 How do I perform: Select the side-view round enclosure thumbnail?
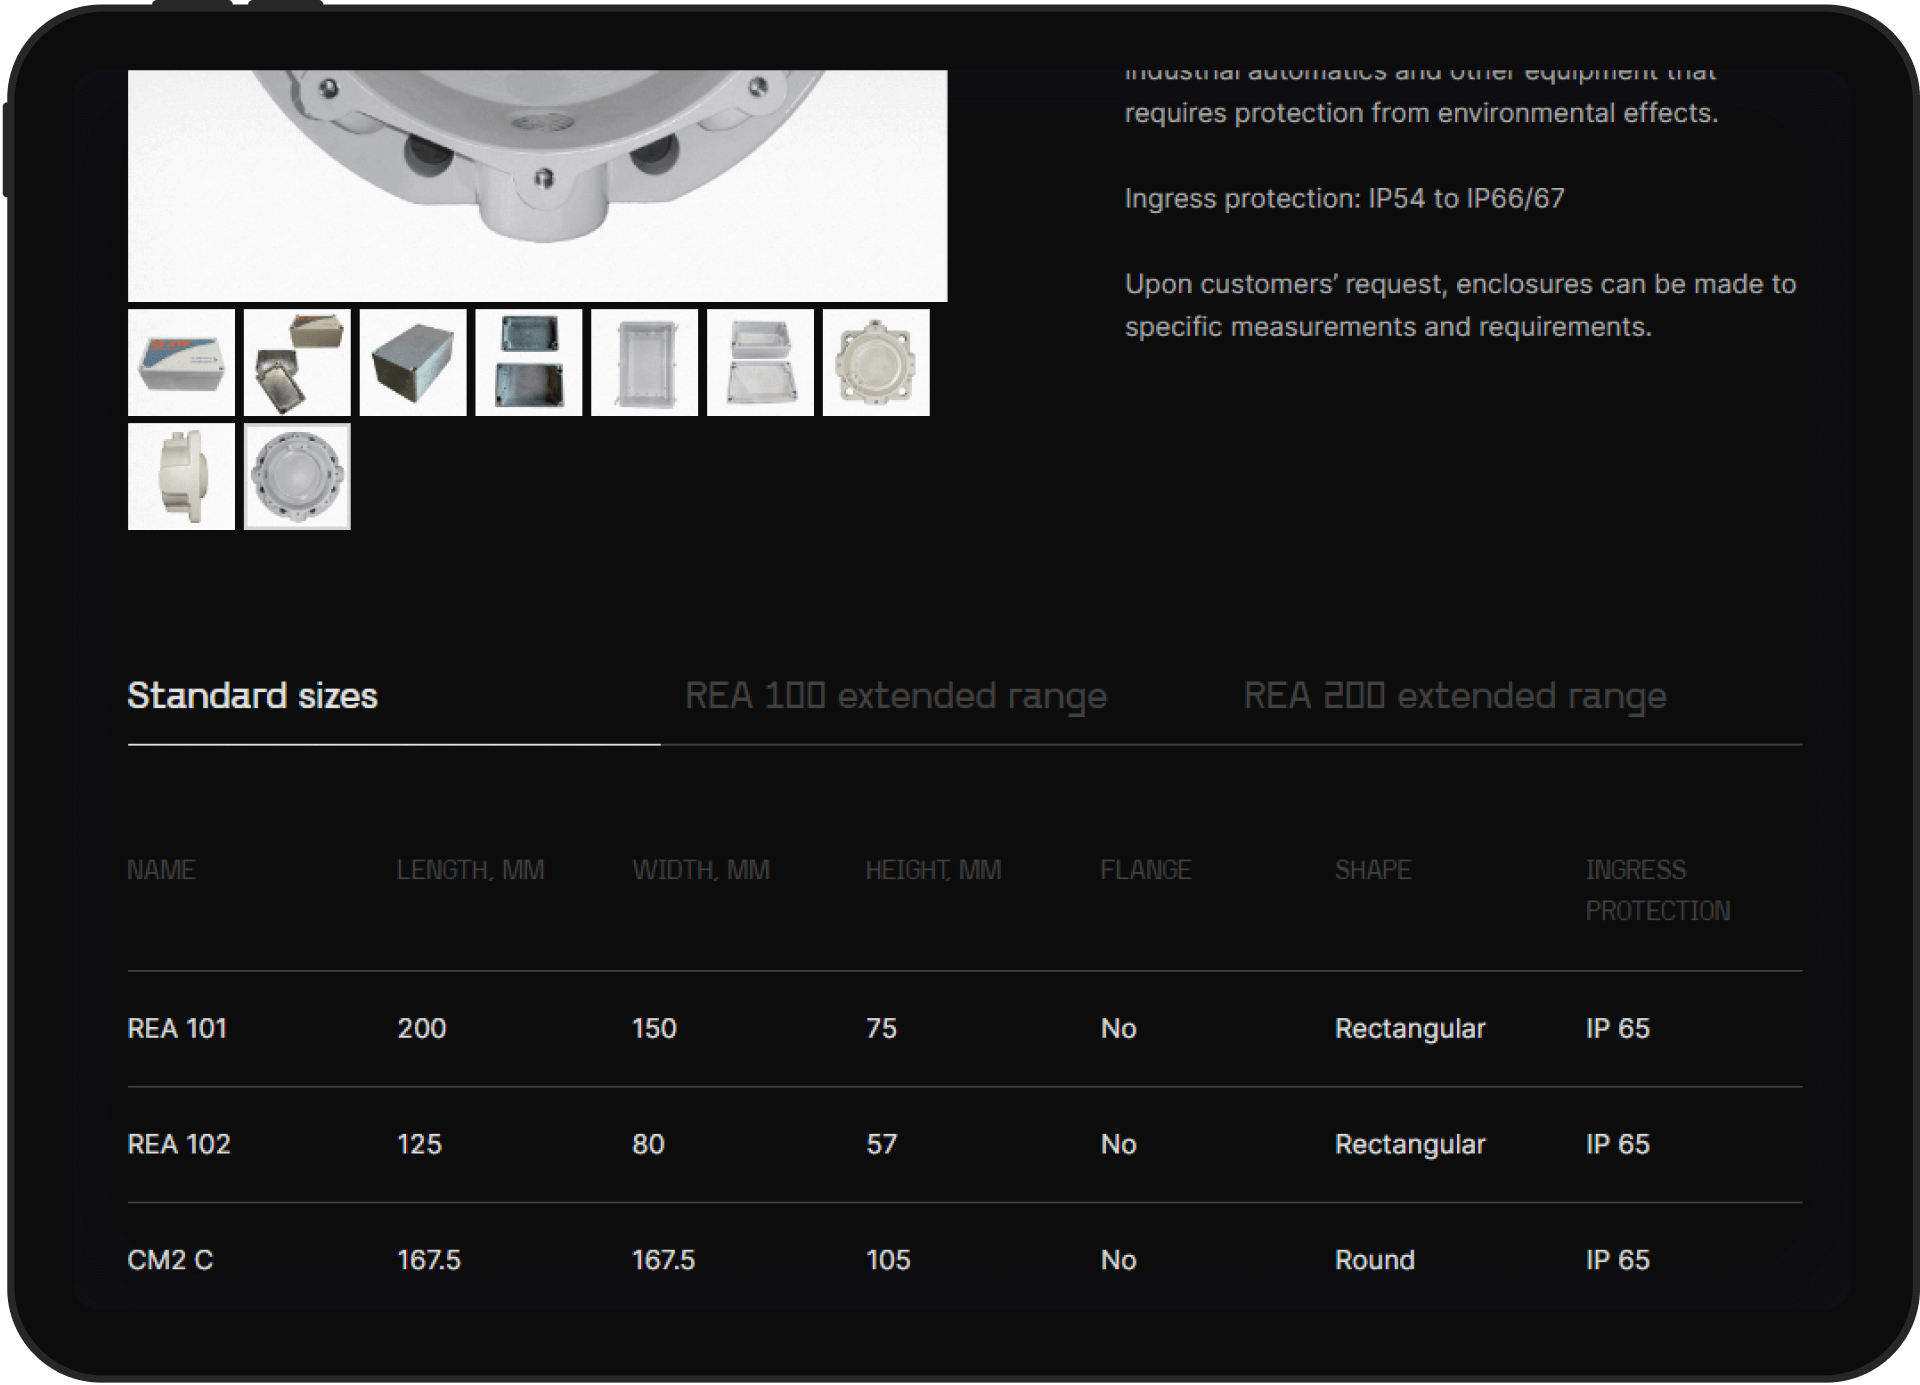(x=181, y=477)
